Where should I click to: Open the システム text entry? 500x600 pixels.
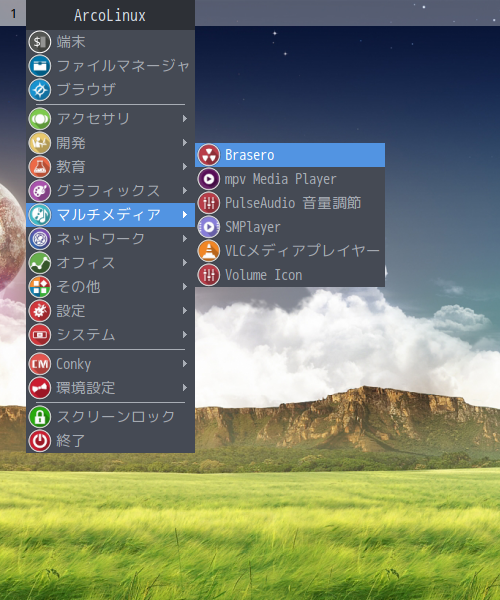click(x=86, y=335)
